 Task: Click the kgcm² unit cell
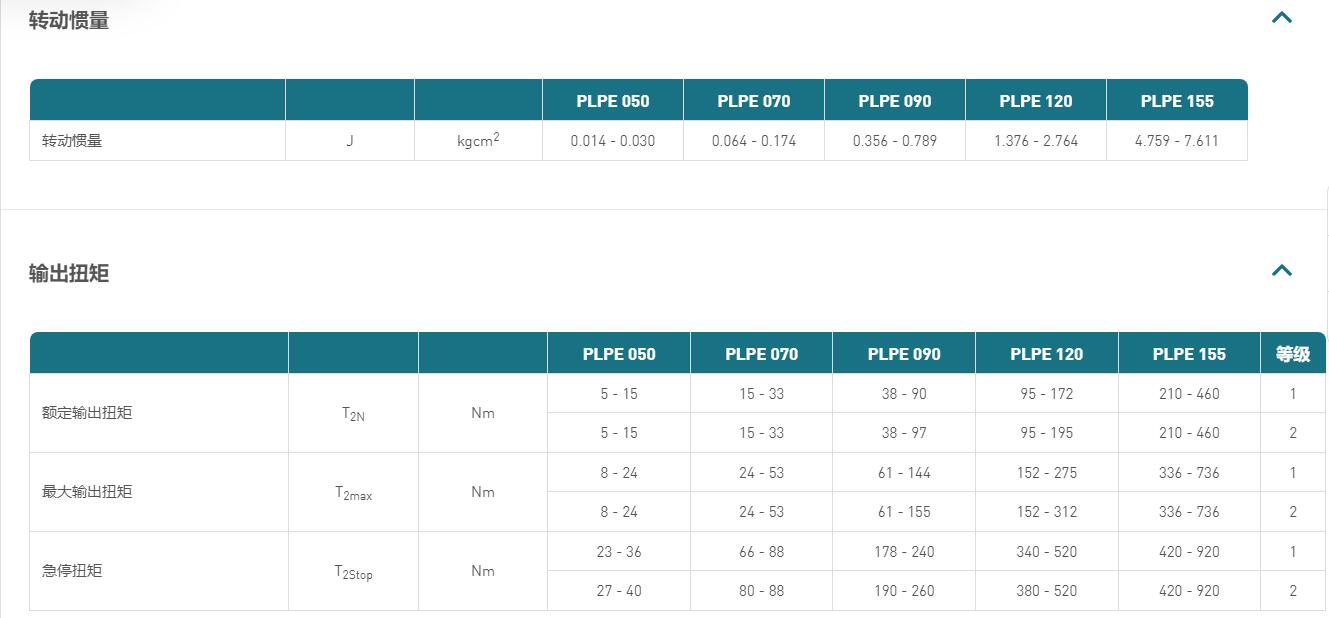click(x=478, y=140)
